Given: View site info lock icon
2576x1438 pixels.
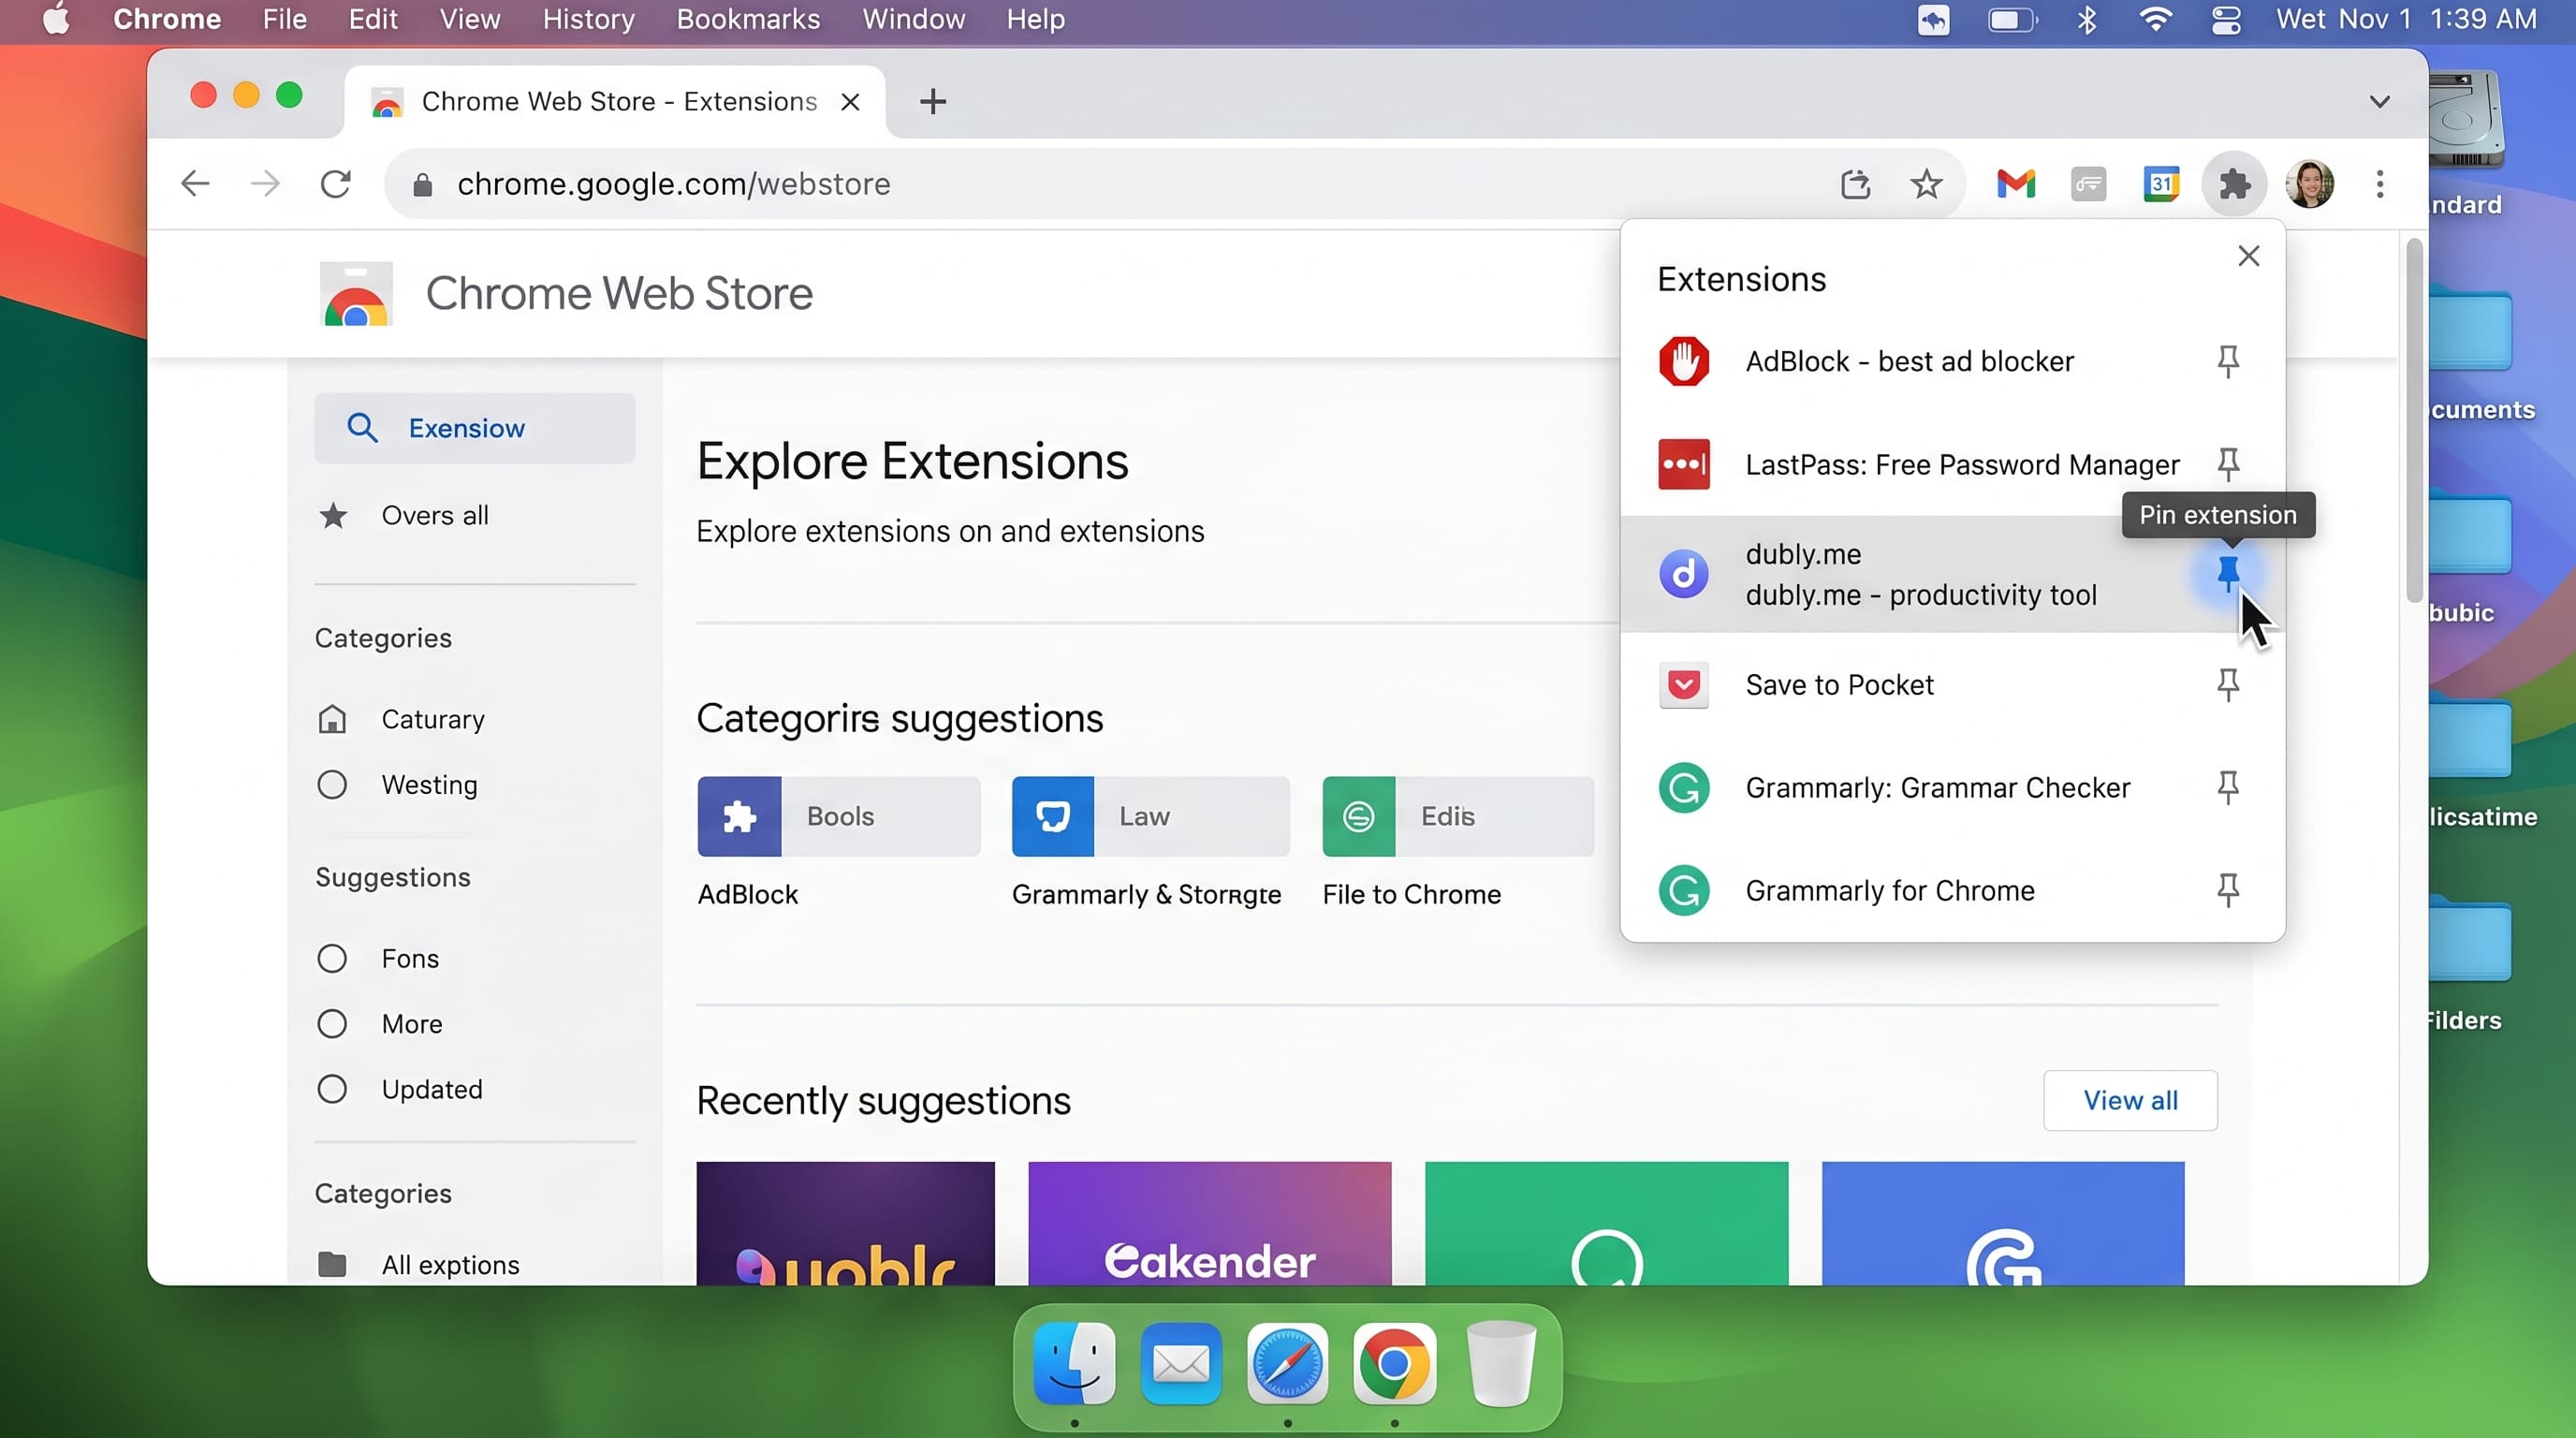Looking at the screenshot, I should 422,185.
